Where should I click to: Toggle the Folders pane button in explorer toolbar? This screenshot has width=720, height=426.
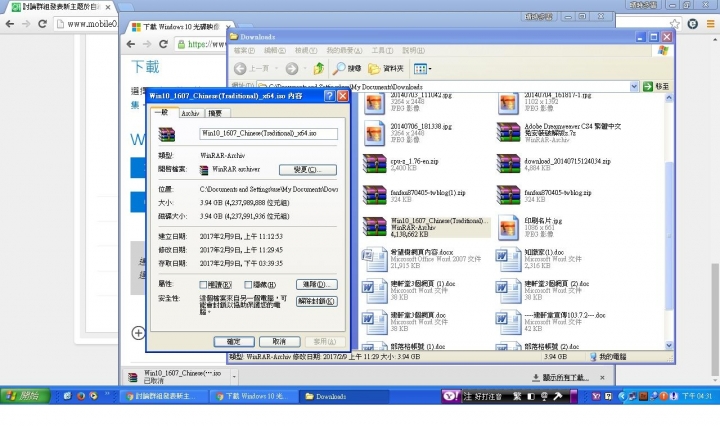(x=386, y=69)
